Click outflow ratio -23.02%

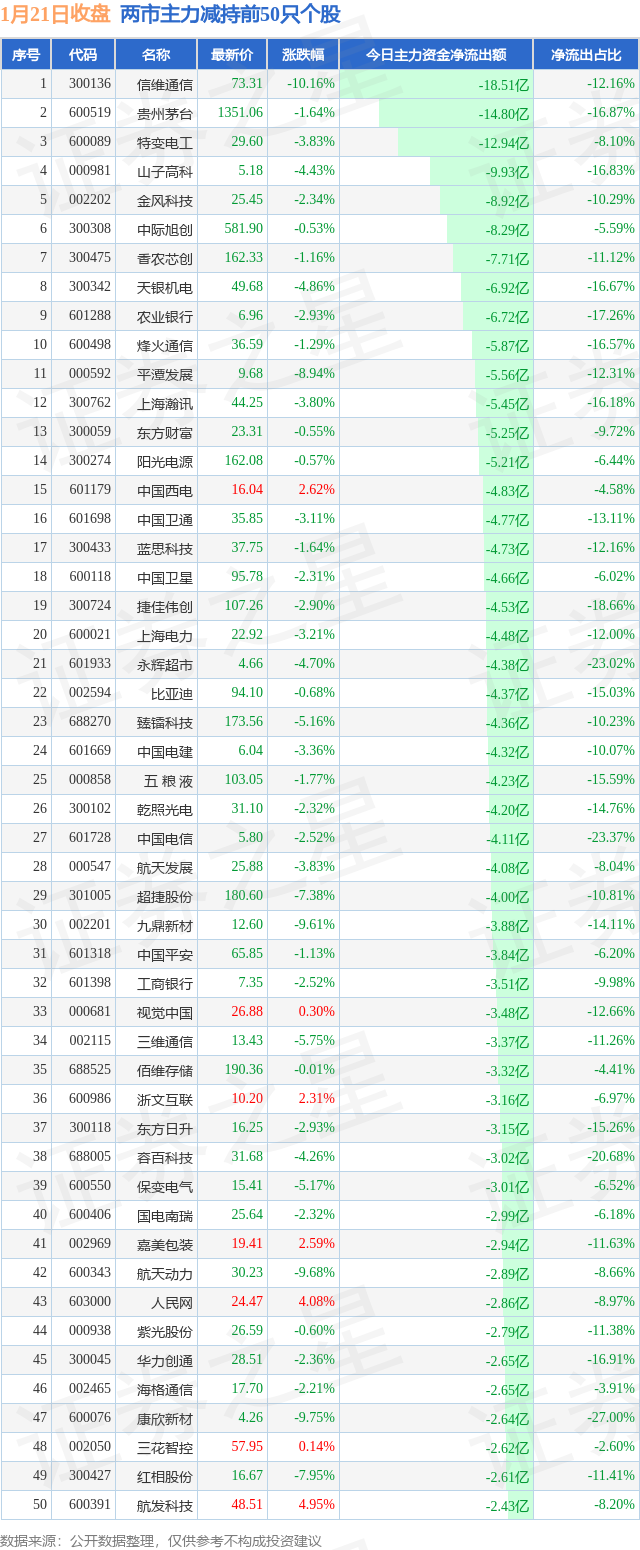611,664
